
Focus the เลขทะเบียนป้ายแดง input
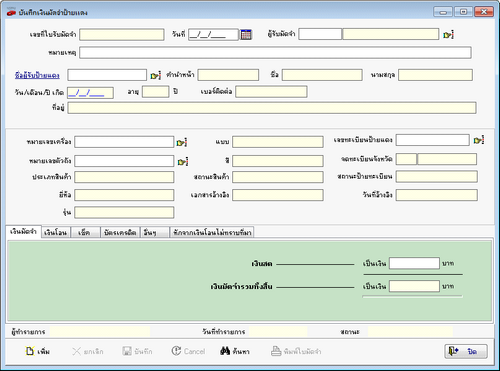point(433,140)
